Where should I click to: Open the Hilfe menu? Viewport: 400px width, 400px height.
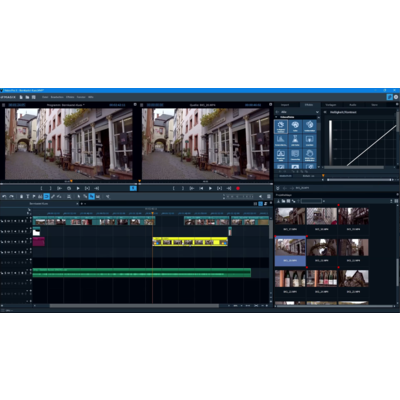[91, 97]
